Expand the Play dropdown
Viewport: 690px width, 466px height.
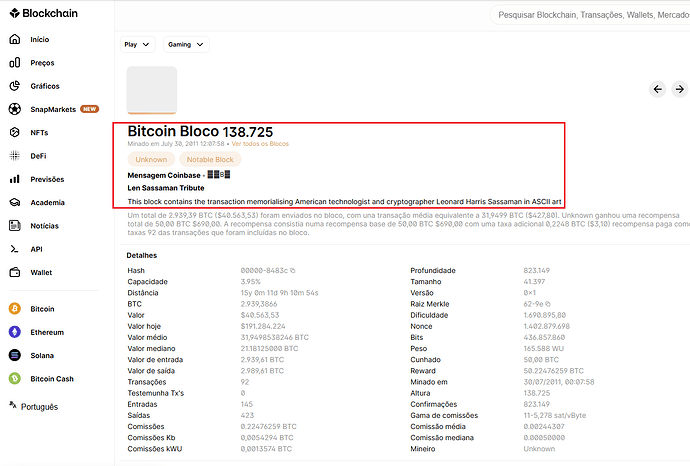pyautogui.click(x=137, y=44)
